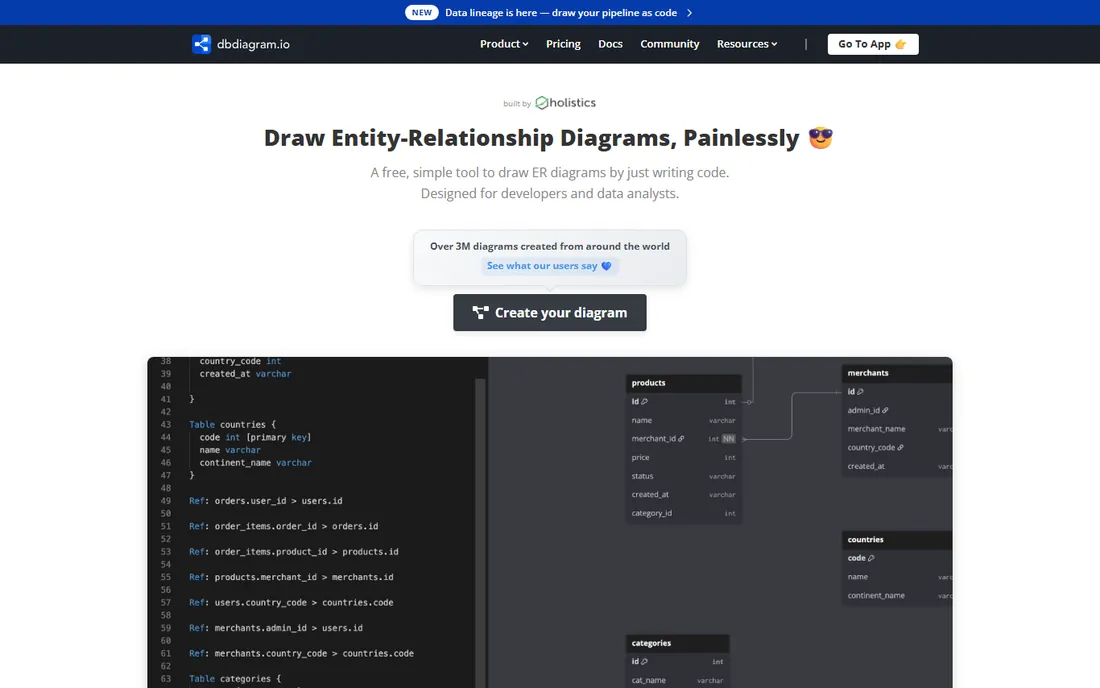The image size is (1100, 688).
Task: Click 'Ref: merchants.admin_id > users.id' line
Action: click(x=276, y=628)
